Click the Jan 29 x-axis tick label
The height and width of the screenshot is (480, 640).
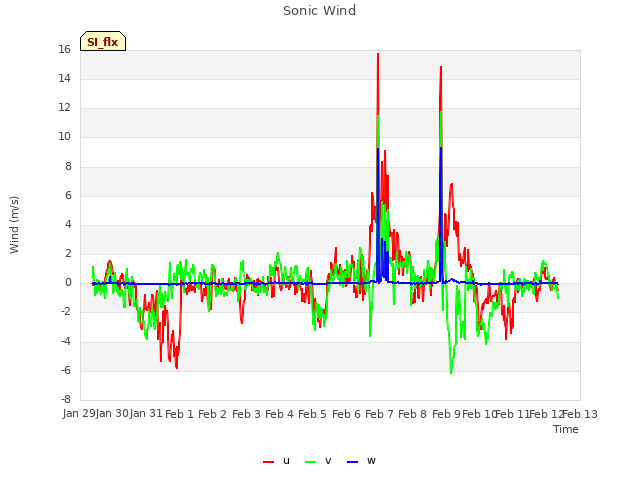click(78, 414)
